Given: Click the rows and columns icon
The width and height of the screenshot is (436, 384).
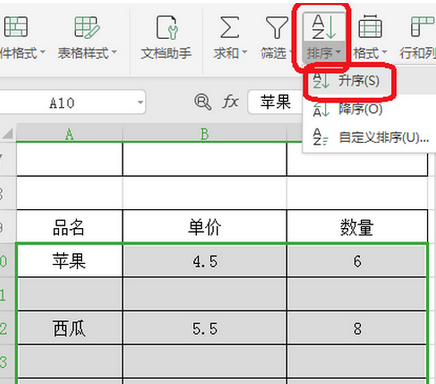Looking at the screenshot, I should 423,27.
